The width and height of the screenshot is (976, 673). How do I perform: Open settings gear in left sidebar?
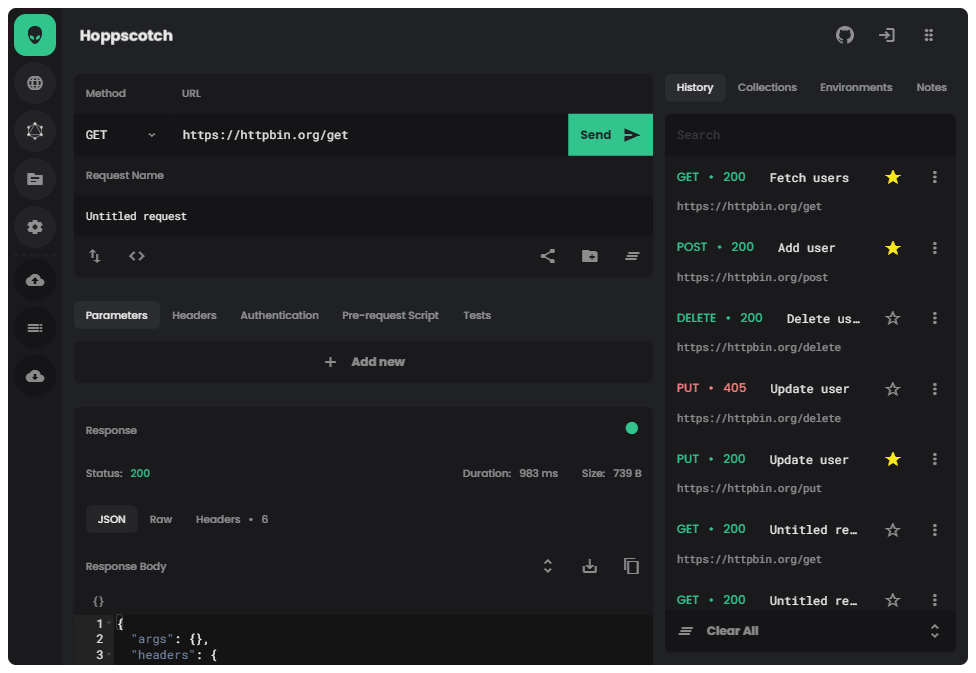(x=35, y=227)
